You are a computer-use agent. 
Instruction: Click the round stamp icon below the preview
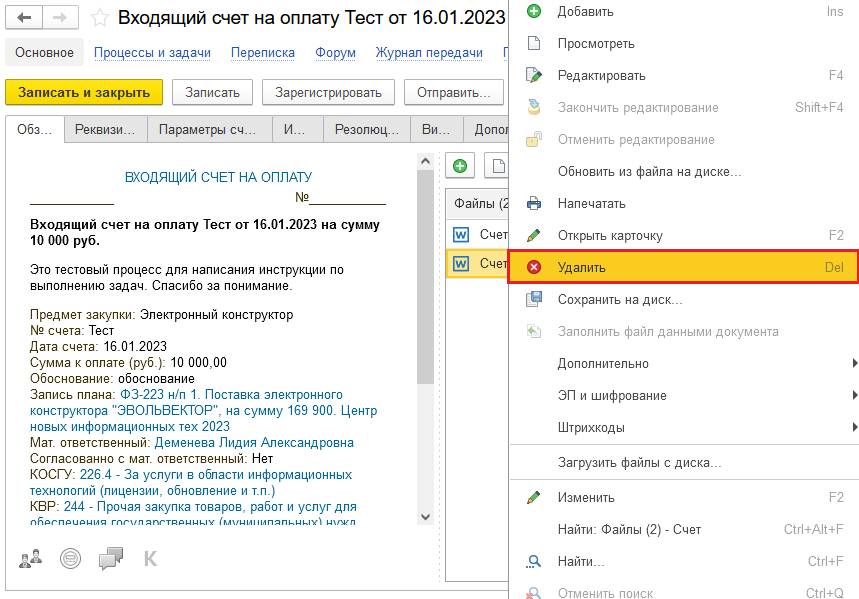pos(70,558)
